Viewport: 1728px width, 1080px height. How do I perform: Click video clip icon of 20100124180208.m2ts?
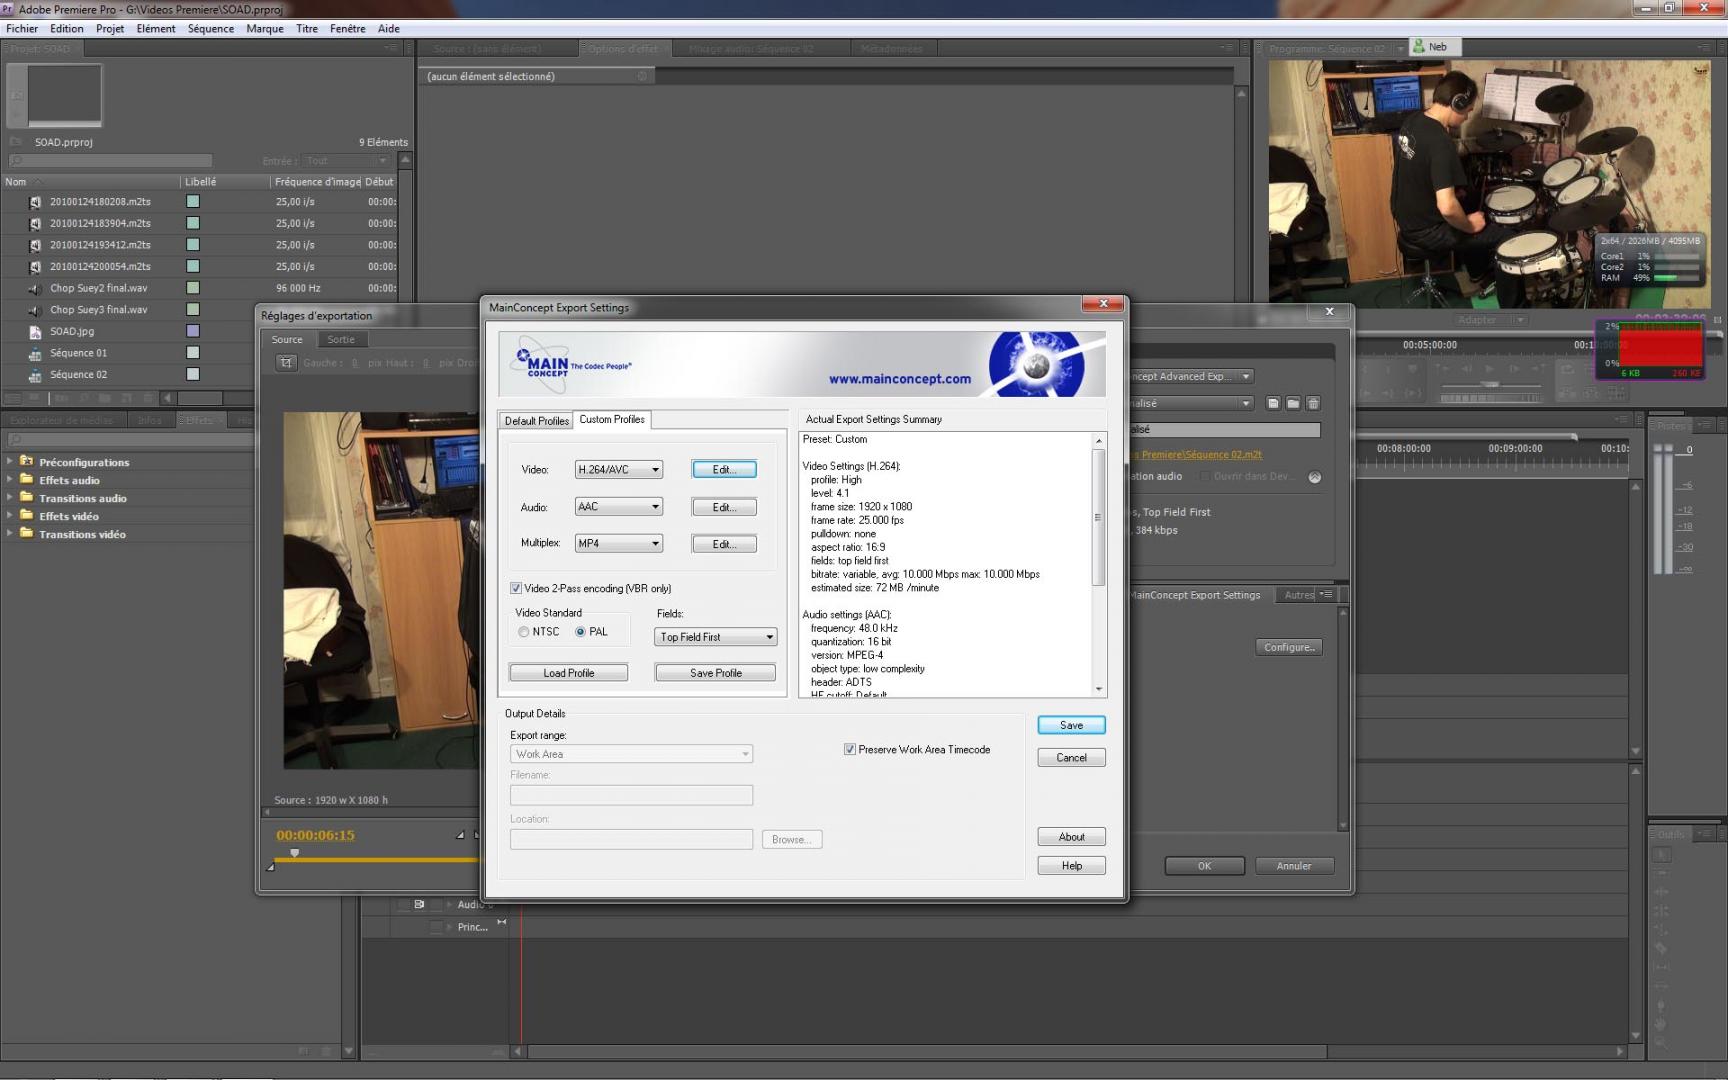[36, 202]
